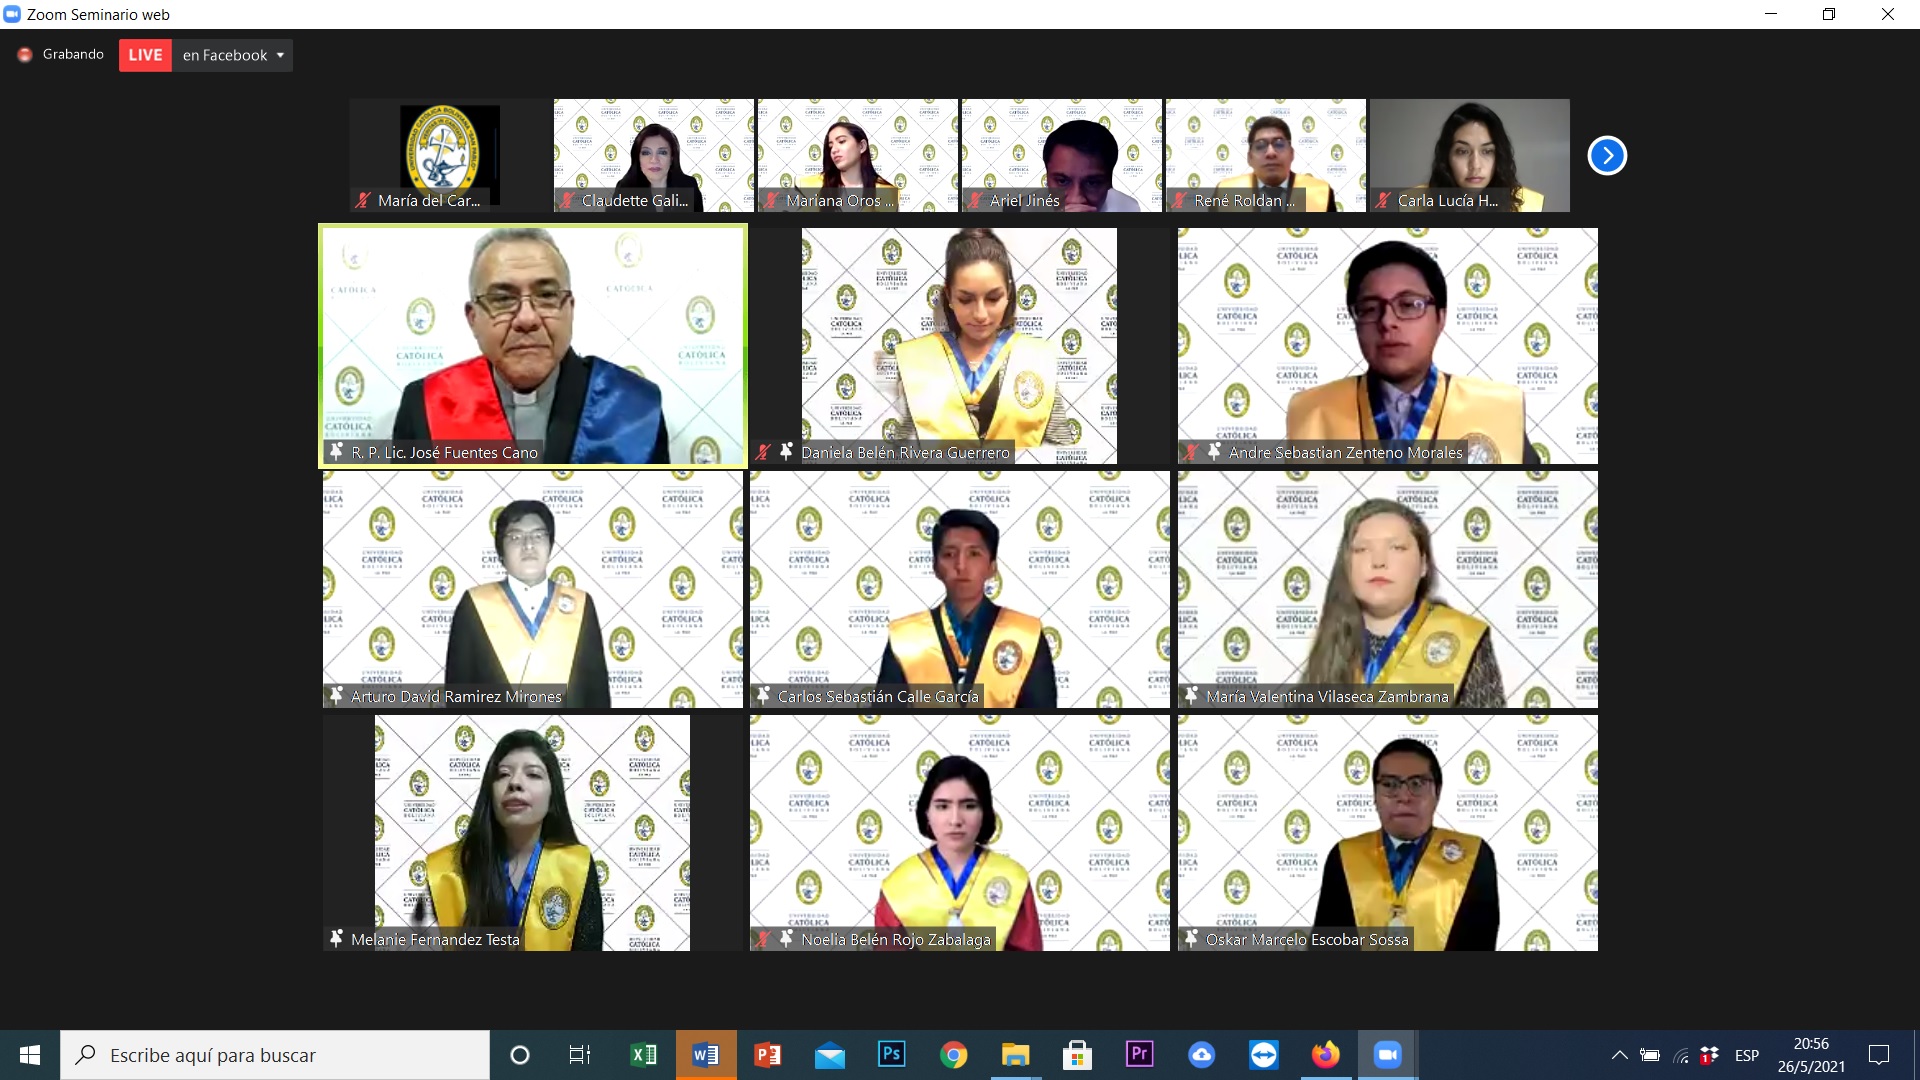Image resolution: width=1920 pixels, height=1080 pixels.
Task: Click pin icon on José Fuentes Cano tile
Action: click(337, 452)
